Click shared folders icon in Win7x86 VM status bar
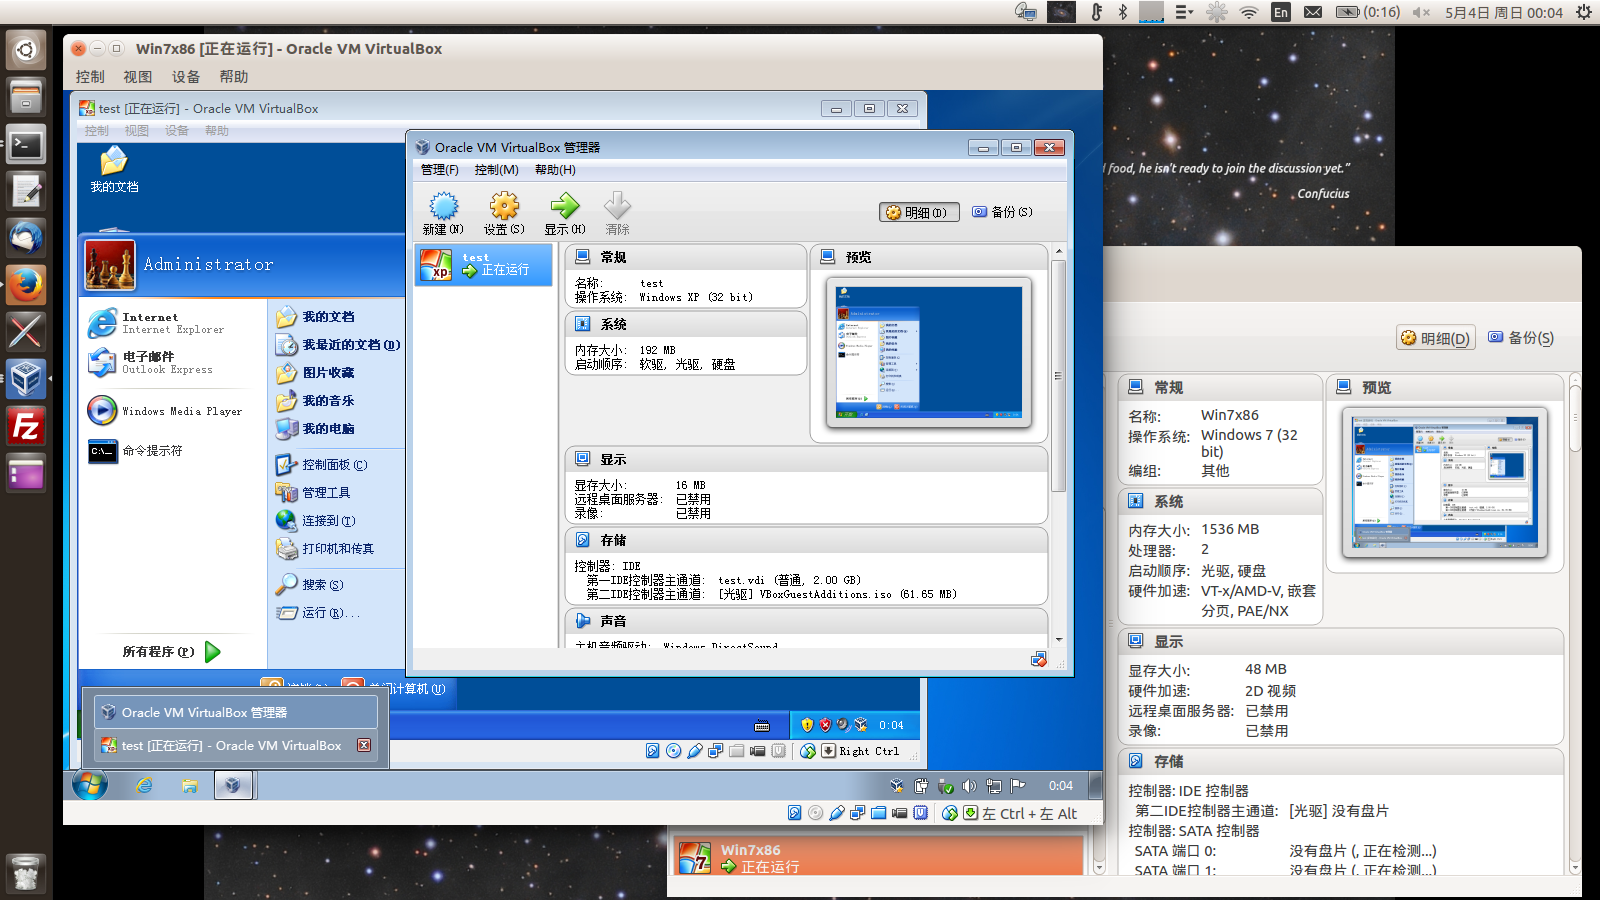The width and height of the screenshot is (1600, 900). pyautogui.click(x=878, y=813)
